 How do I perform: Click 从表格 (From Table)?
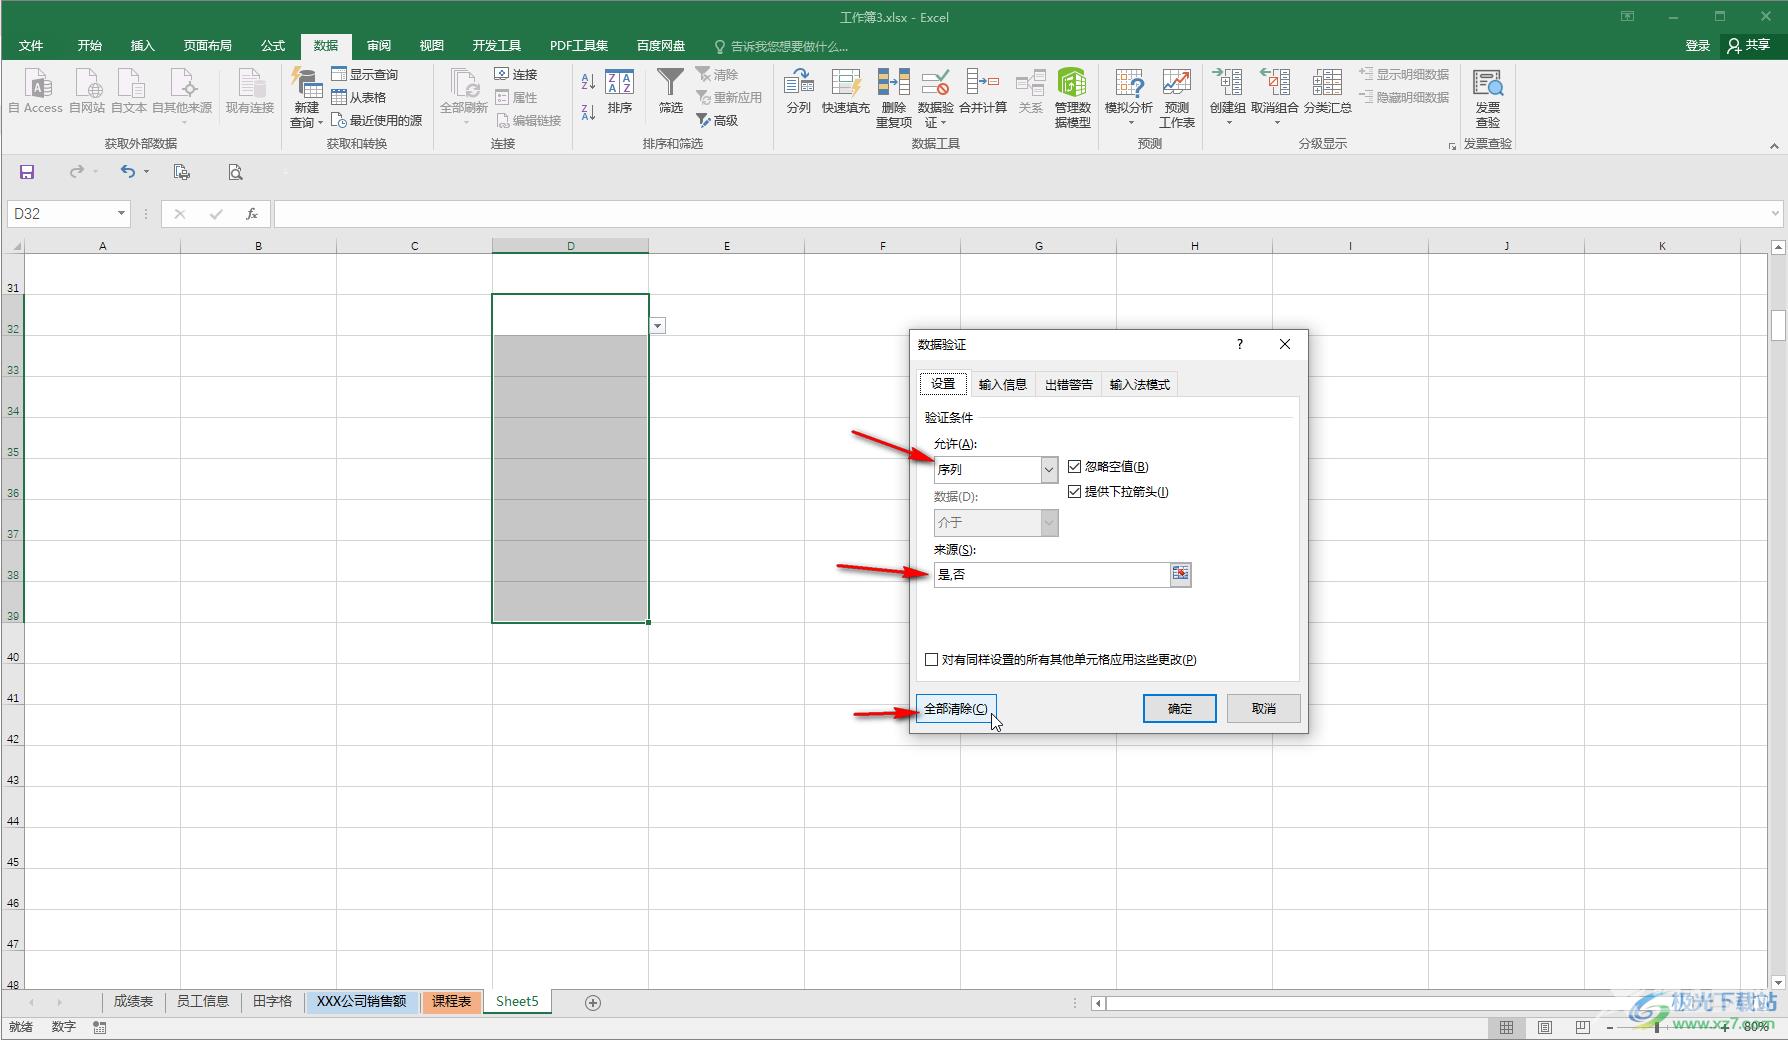359,97
